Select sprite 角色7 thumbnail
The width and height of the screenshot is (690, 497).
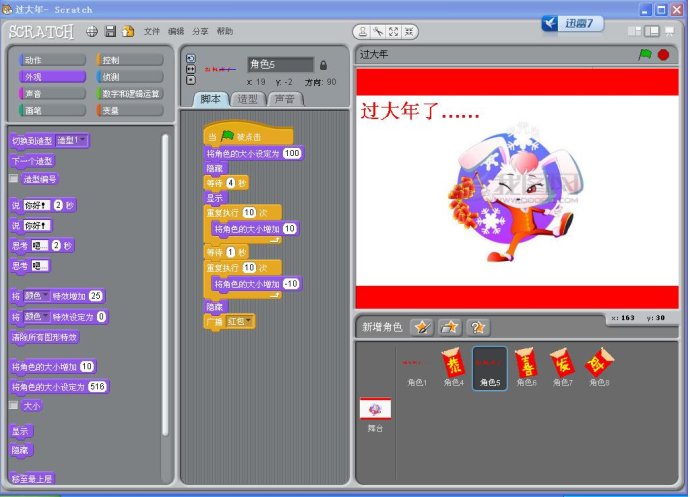563,369
